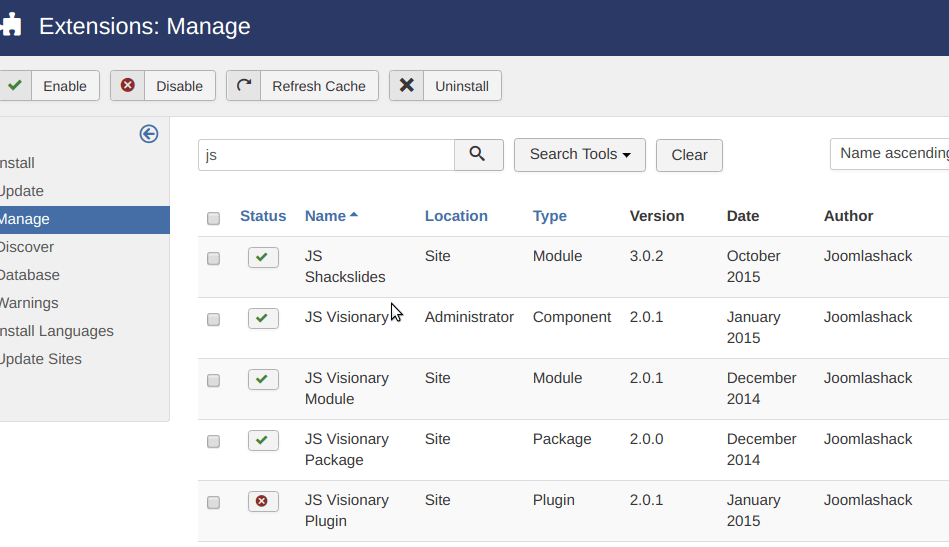Click the Enable button label

(65, 86)
